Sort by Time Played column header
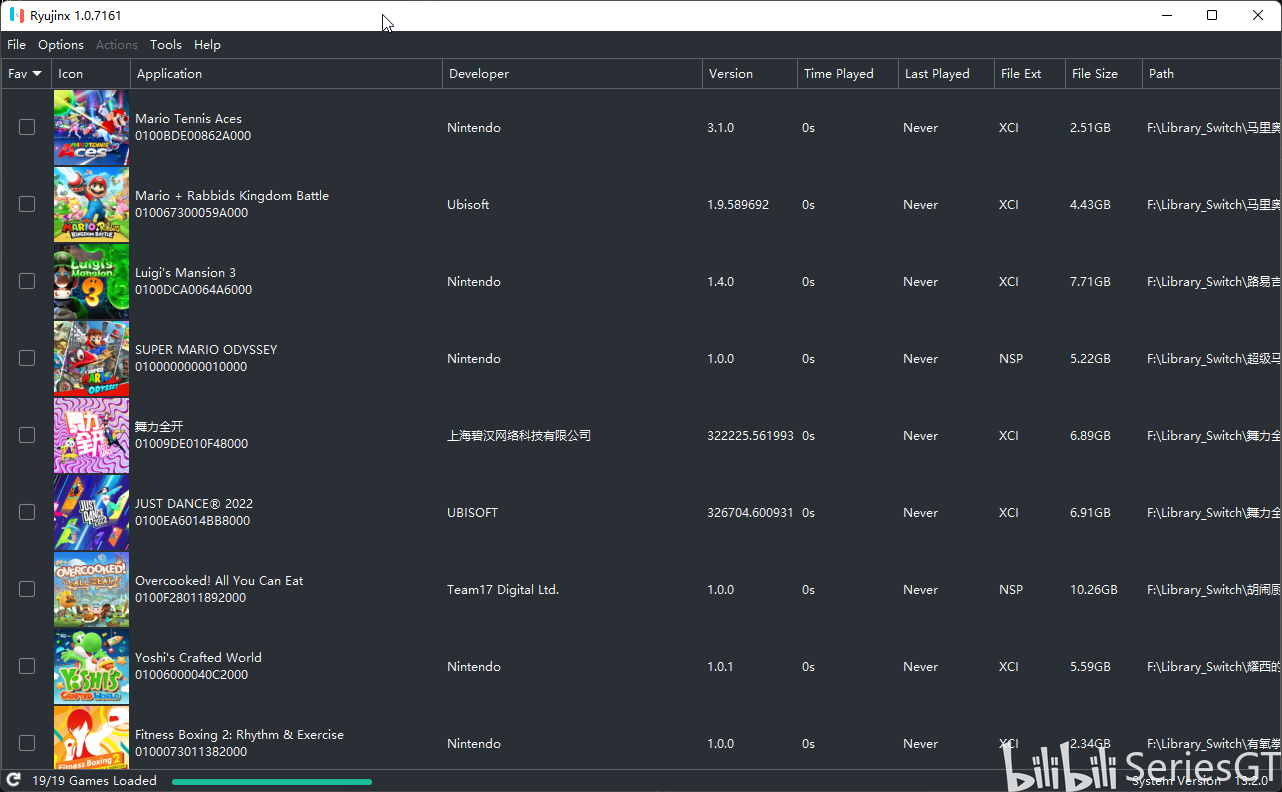This screenshot has width=1282, height=792. (848, 74)
